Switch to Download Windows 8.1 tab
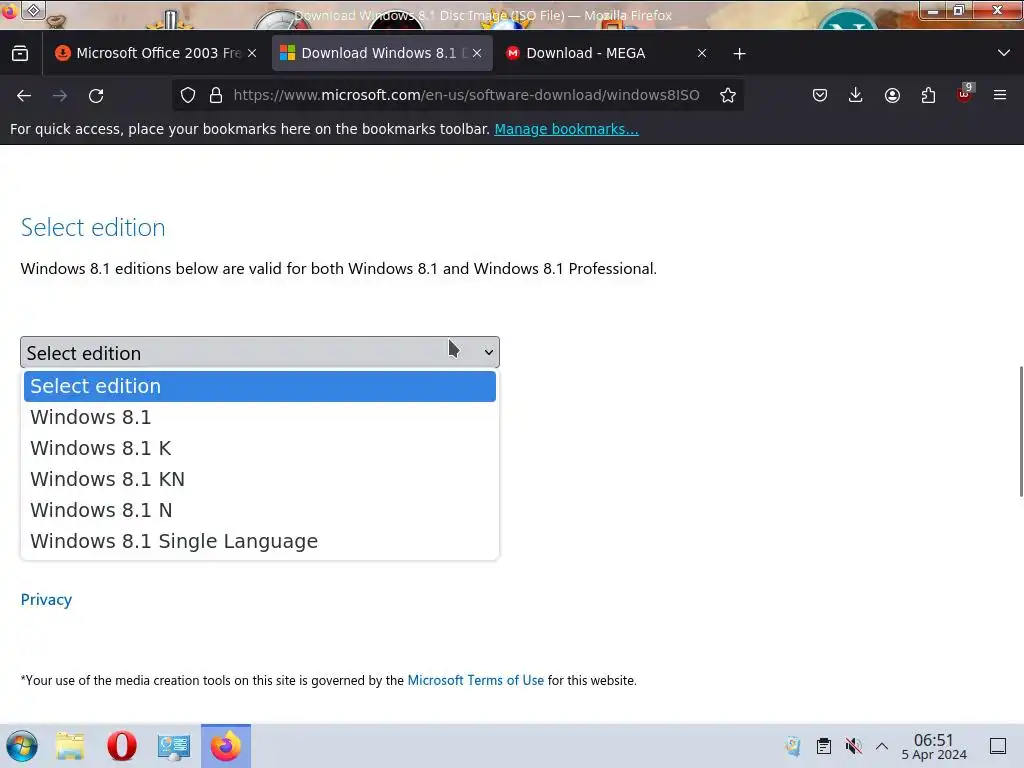Screen dimensions: 1024x768 pos(381,53)
